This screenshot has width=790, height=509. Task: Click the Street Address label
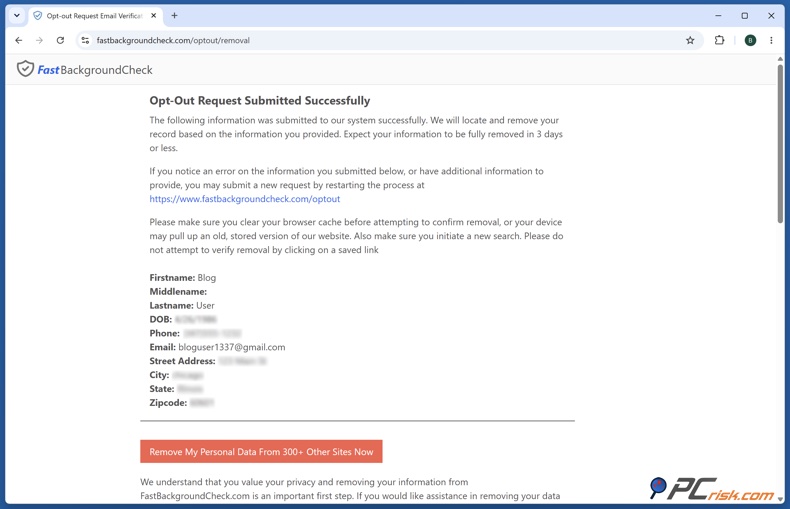[182, 361]
